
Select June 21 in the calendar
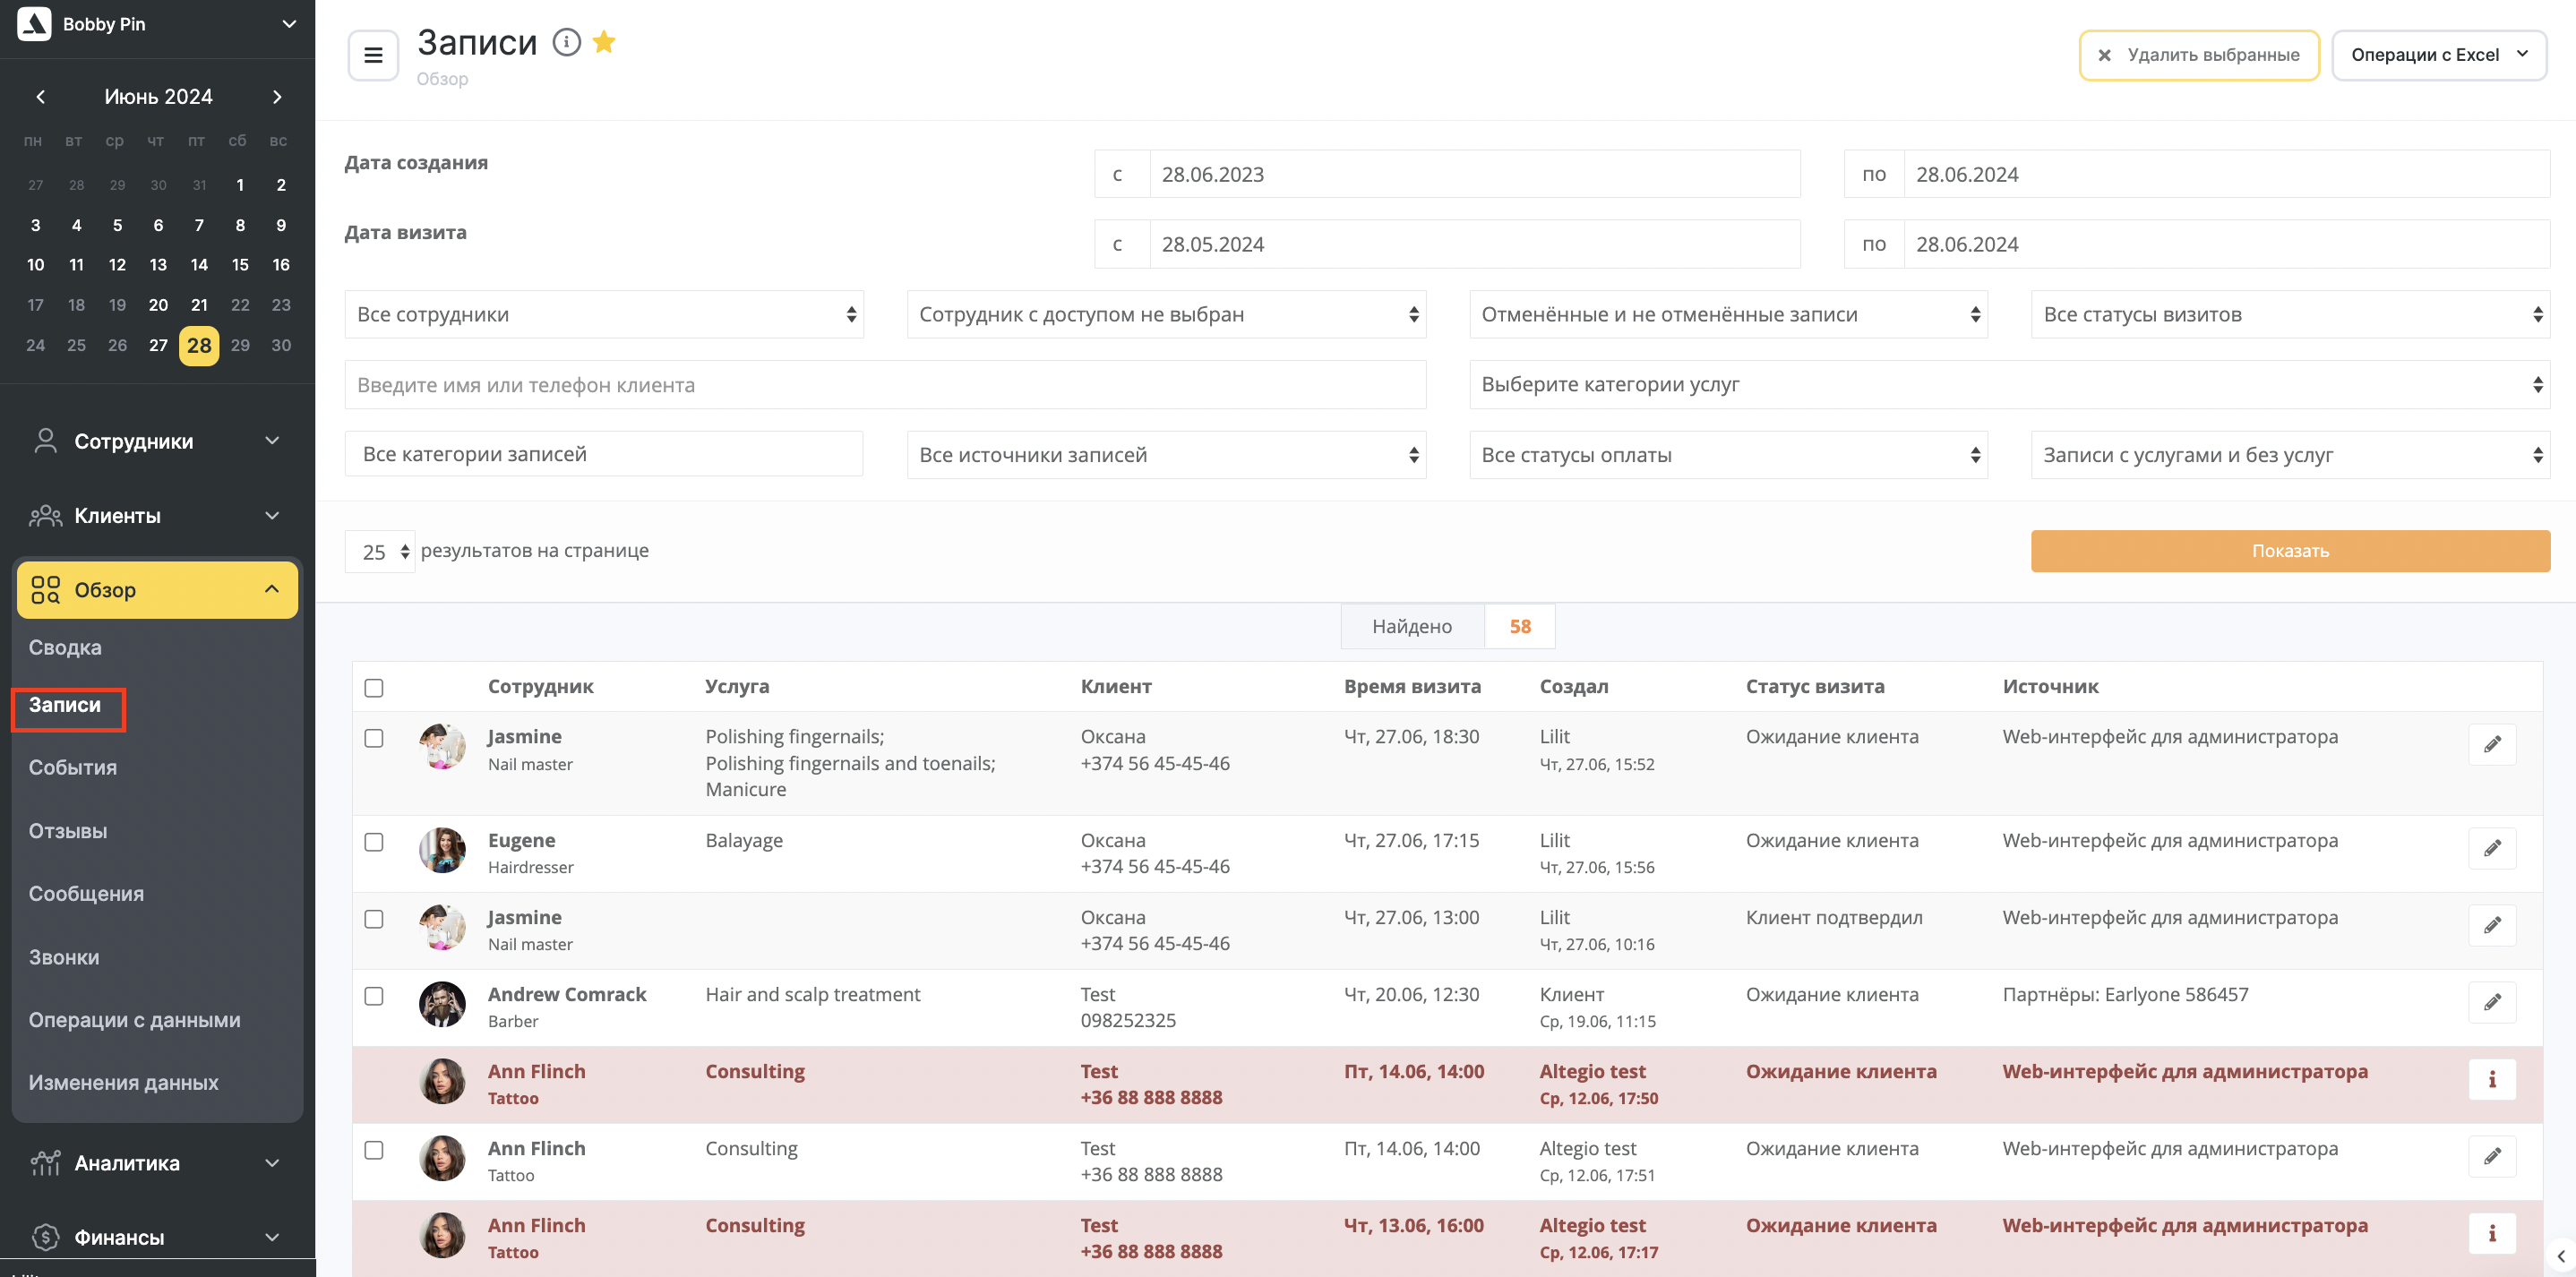tap(199, 305)
